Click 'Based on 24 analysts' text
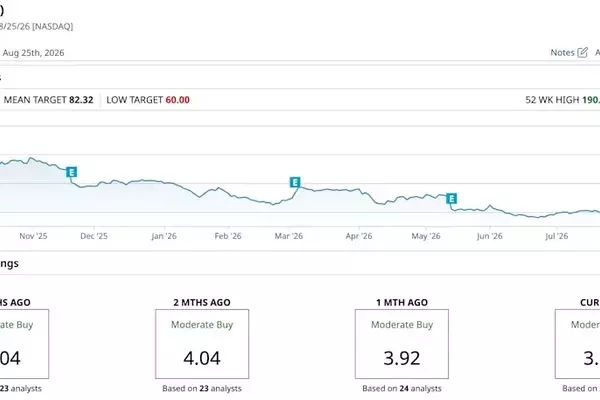 tap(402, 389)
